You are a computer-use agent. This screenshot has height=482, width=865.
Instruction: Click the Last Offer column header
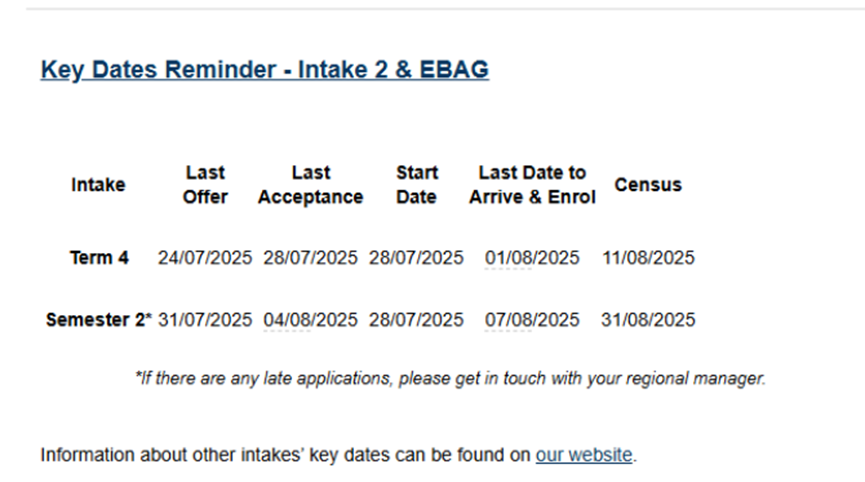[205, 185]
